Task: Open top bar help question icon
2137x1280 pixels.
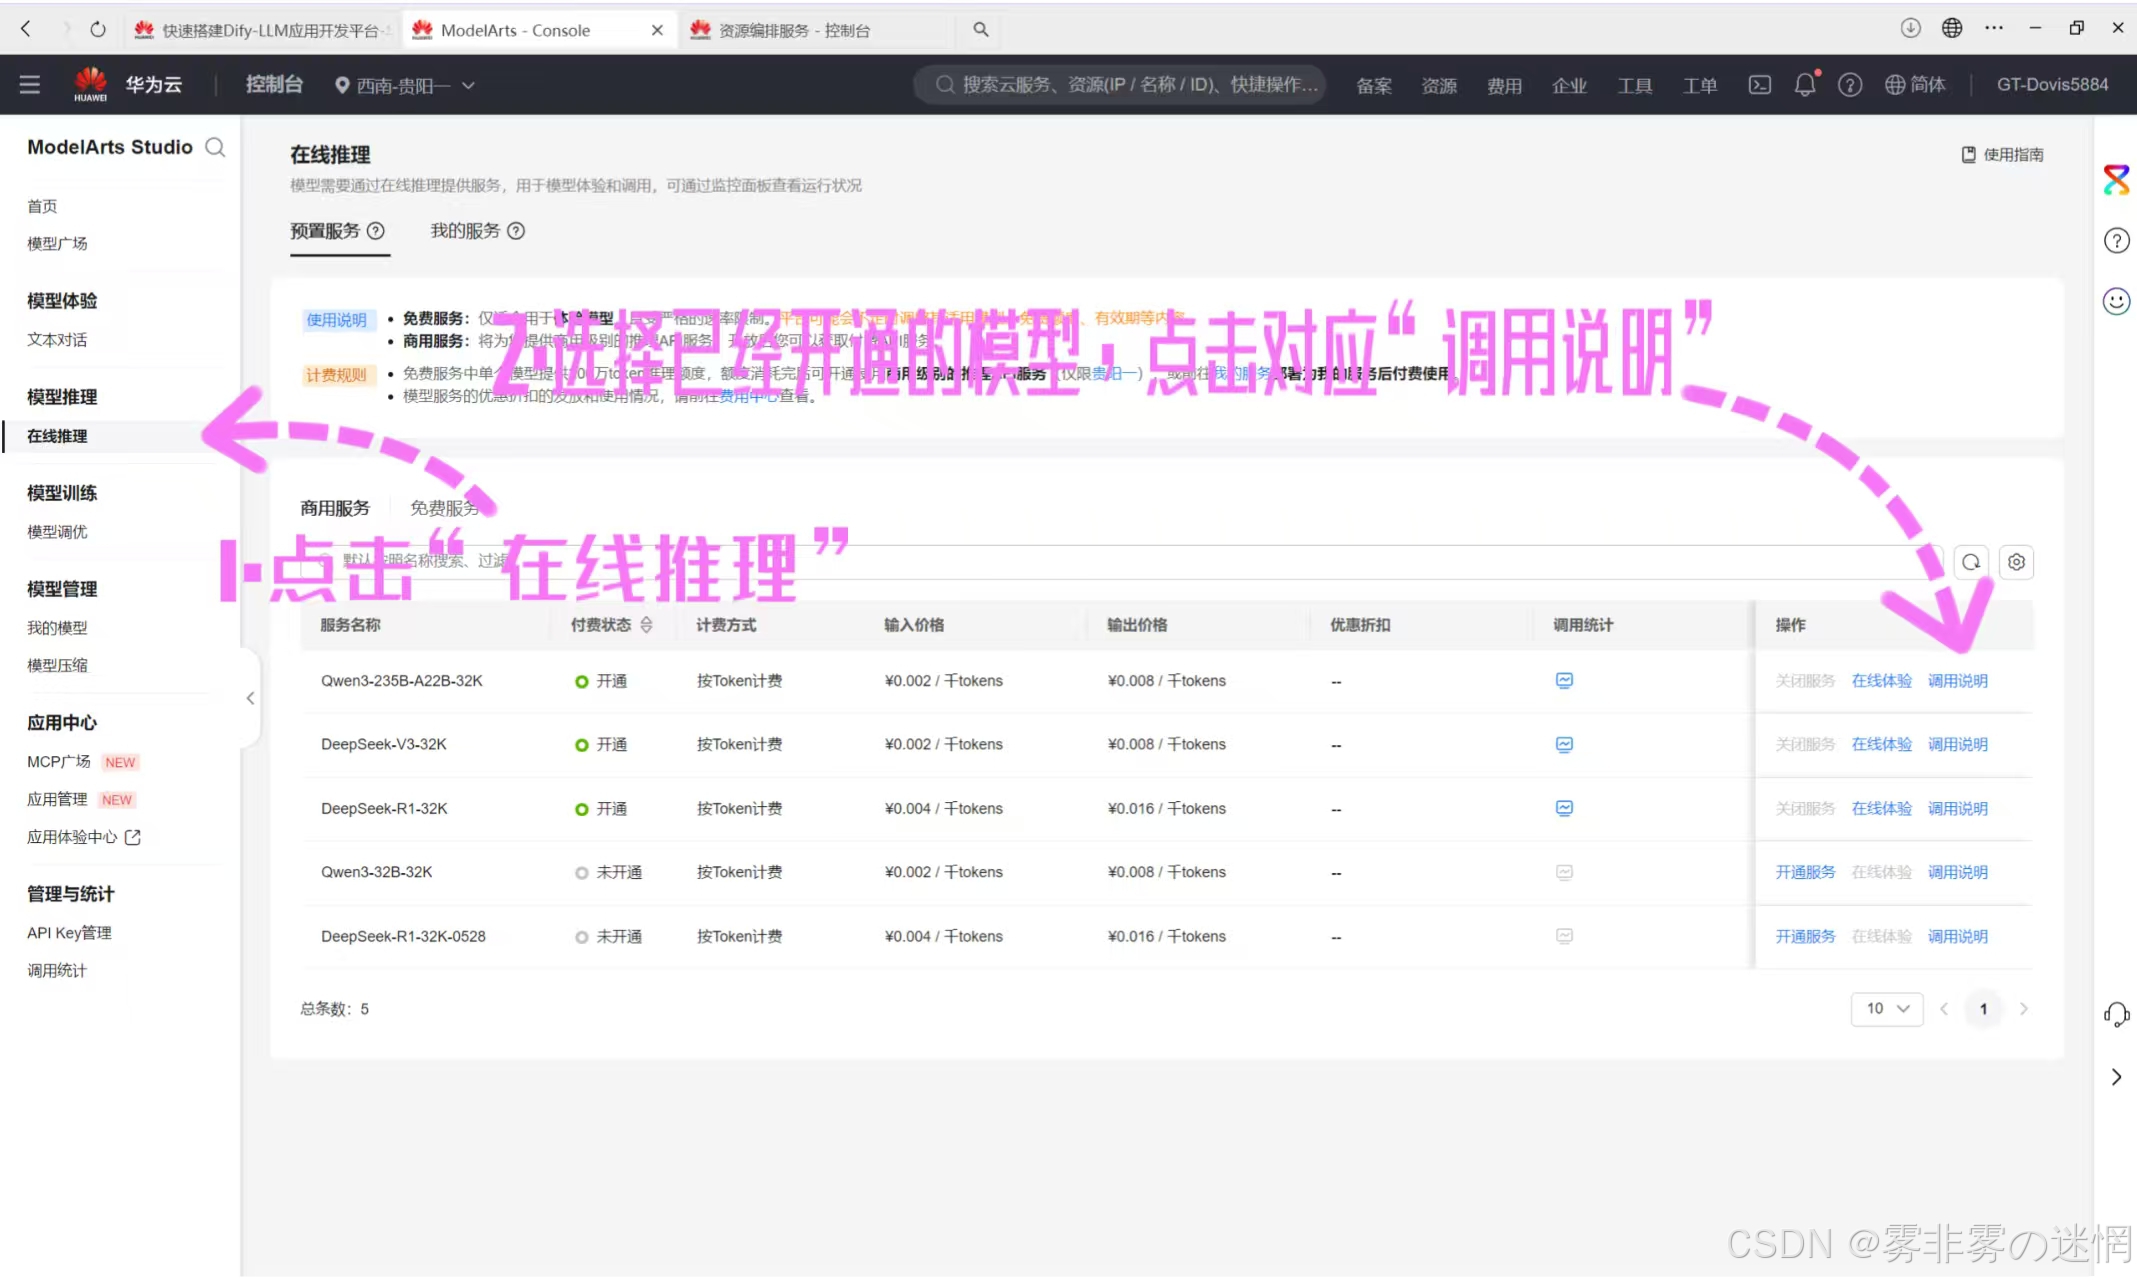Action: [1850, 85]
